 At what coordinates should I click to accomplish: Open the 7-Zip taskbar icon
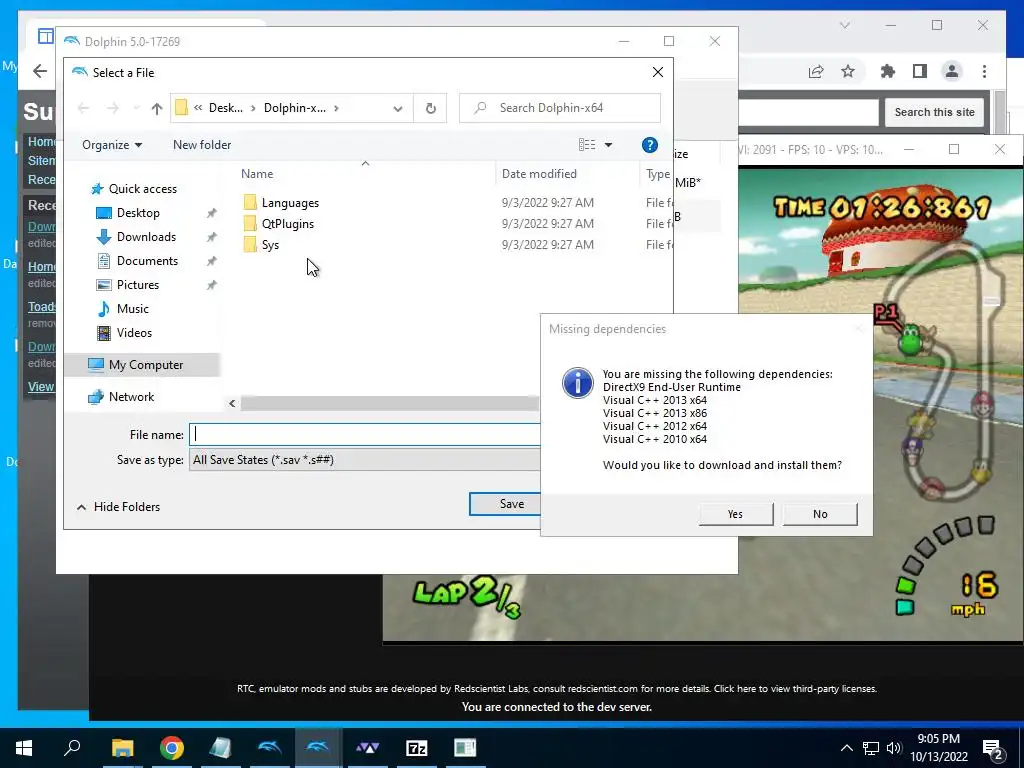click(417, 748)
